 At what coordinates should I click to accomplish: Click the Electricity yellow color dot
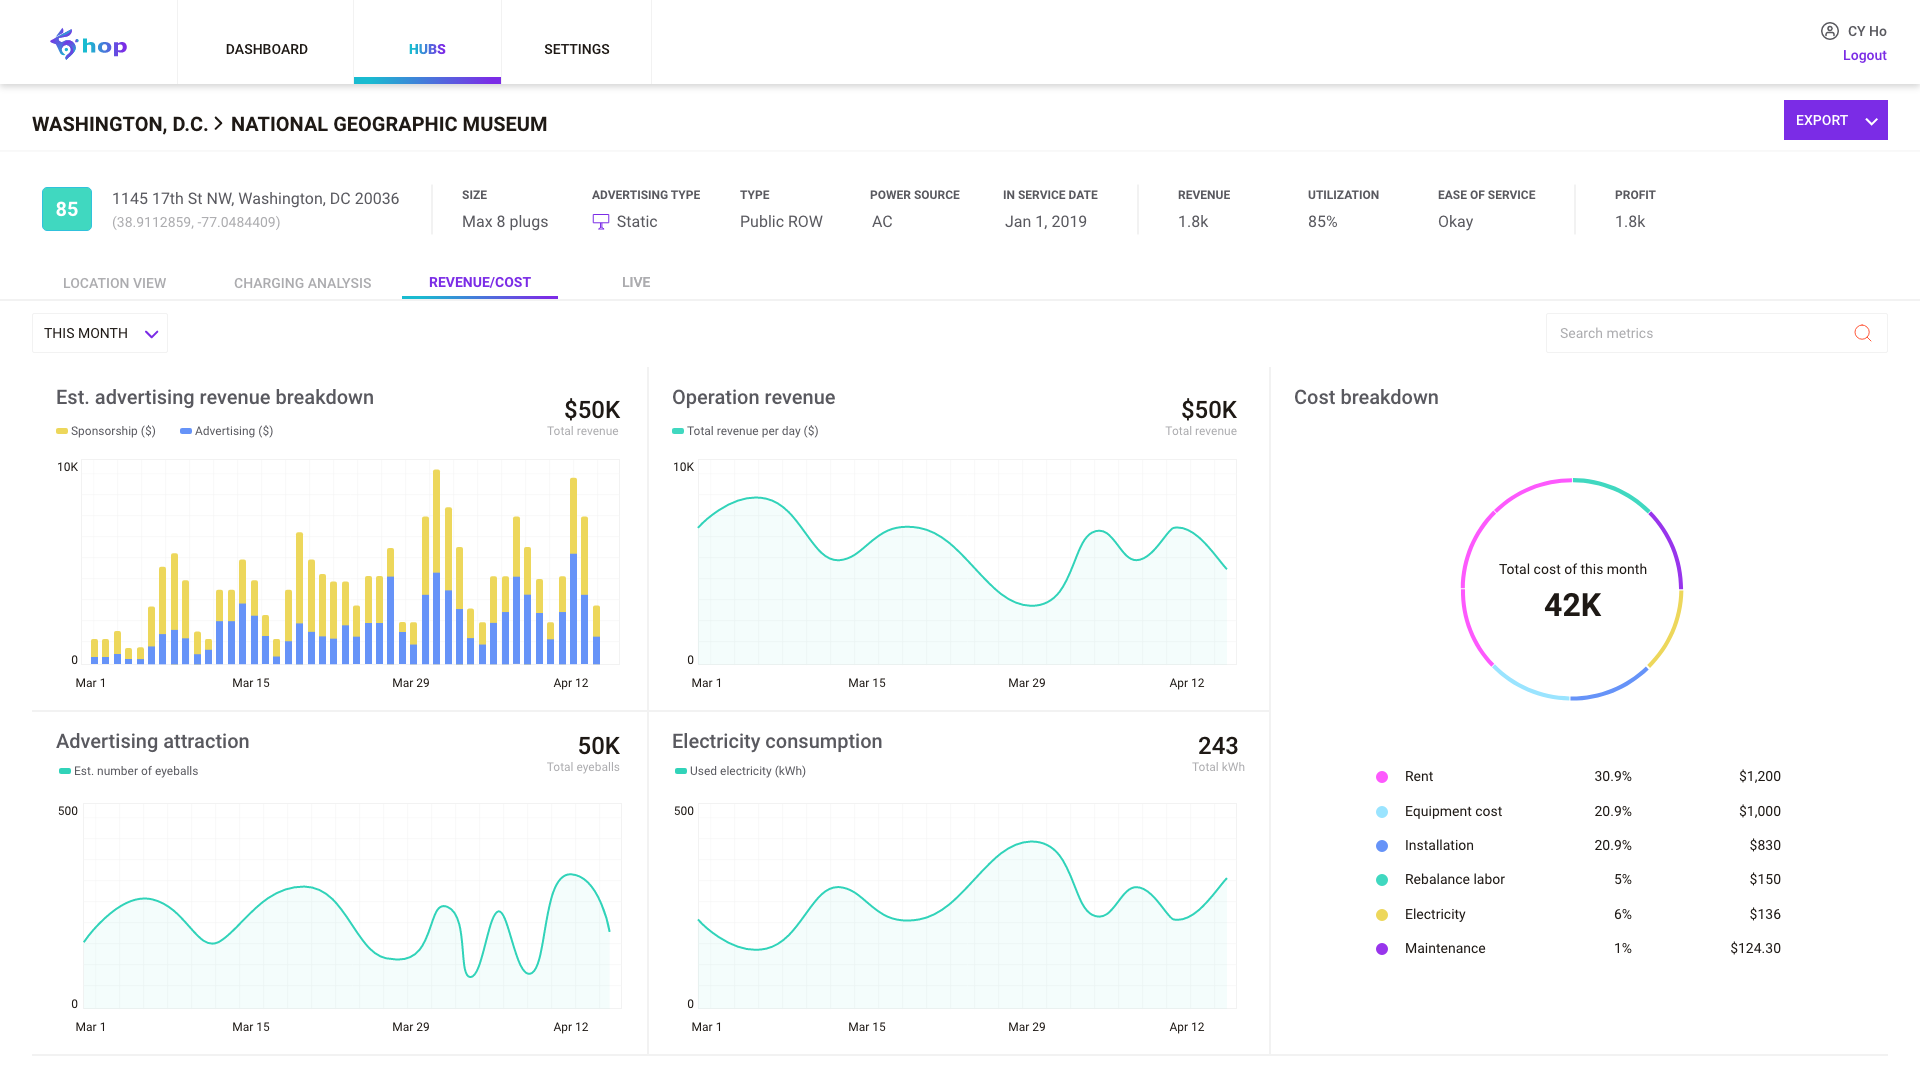[1382, 915]
